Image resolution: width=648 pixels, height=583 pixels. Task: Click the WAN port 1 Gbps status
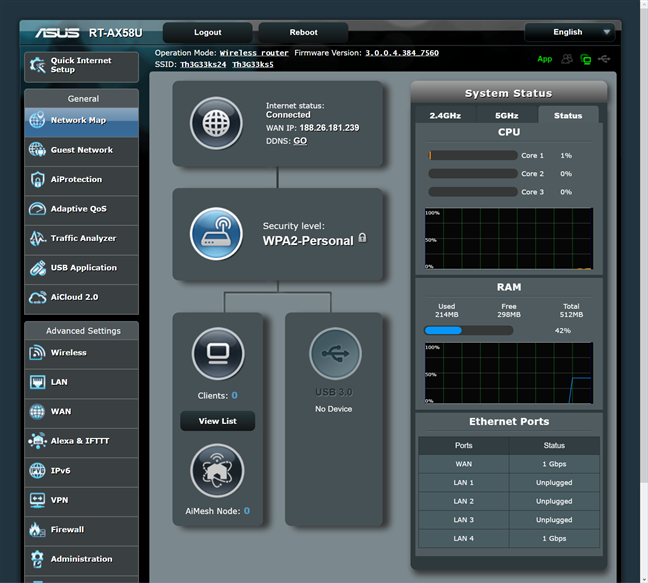click(x=554, y=464)
